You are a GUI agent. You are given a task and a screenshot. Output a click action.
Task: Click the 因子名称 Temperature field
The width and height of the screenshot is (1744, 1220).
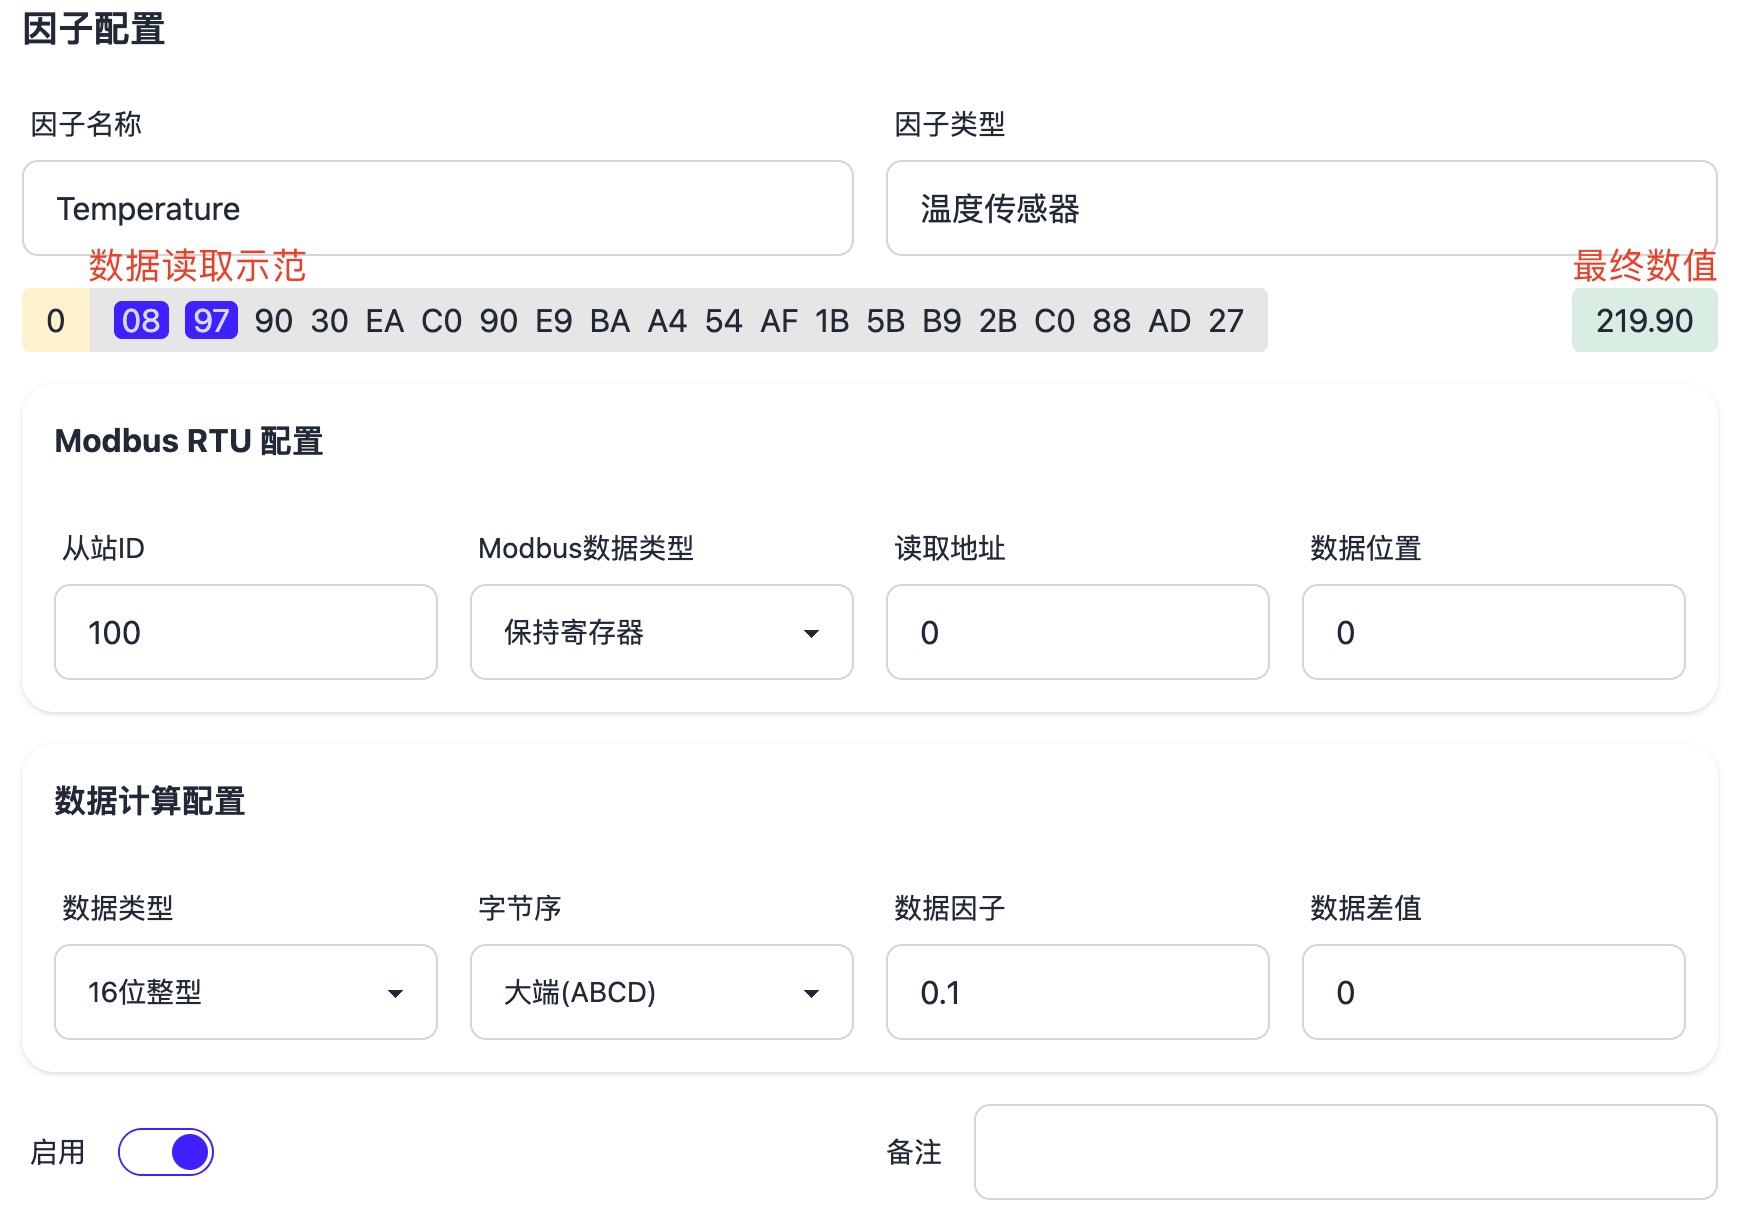437,208
